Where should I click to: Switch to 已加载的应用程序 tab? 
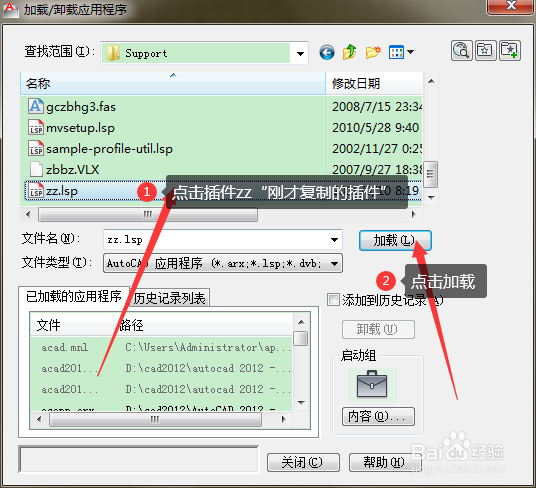click(x=74, y=297)
